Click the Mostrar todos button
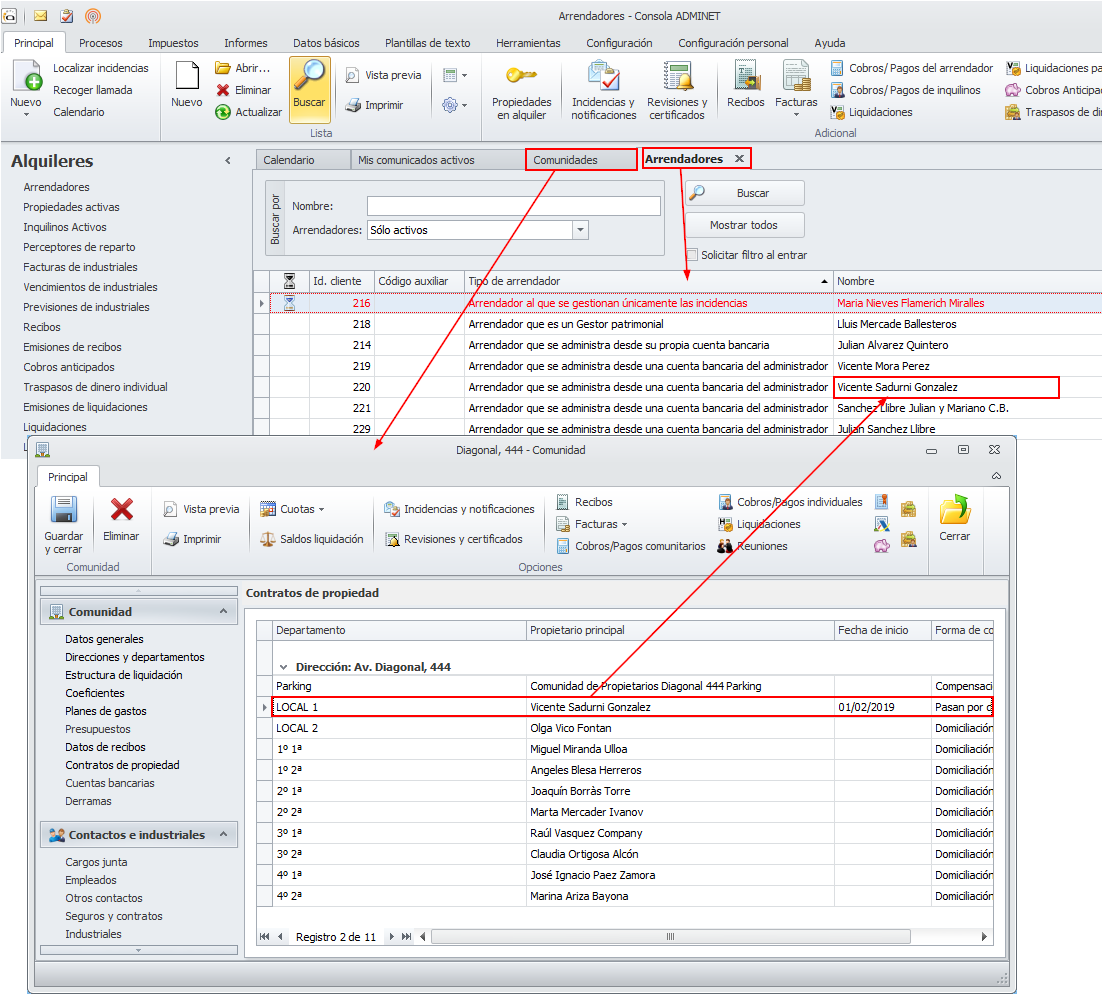This screenshot has height=996, width=1102. point(745,225)
